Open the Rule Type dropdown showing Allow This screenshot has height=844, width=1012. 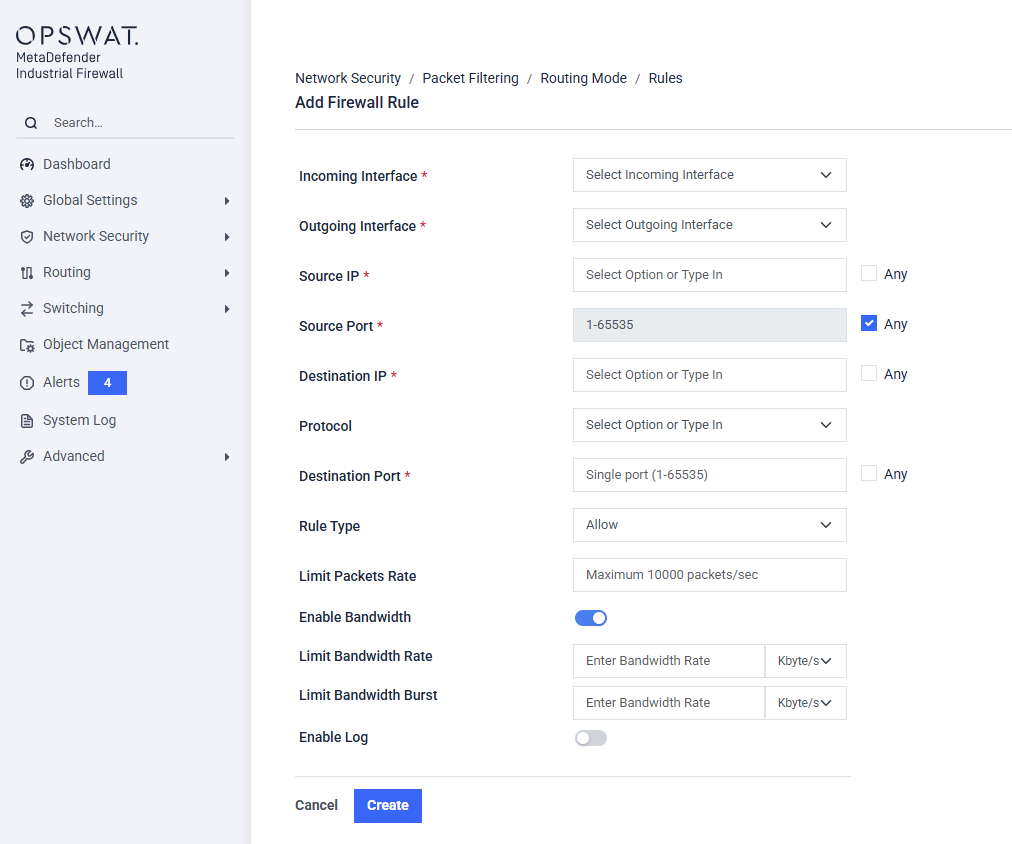(709, 525)
